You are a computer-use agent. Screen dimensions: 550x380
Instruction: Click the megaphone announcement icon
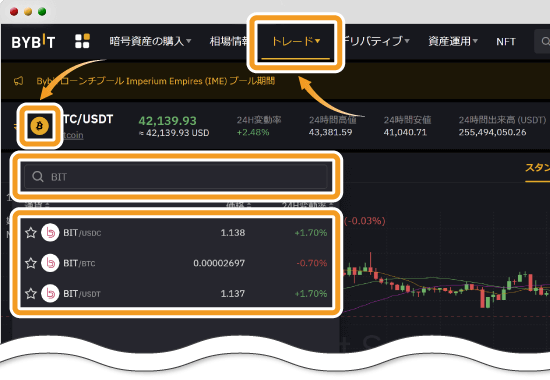[19, 81]
